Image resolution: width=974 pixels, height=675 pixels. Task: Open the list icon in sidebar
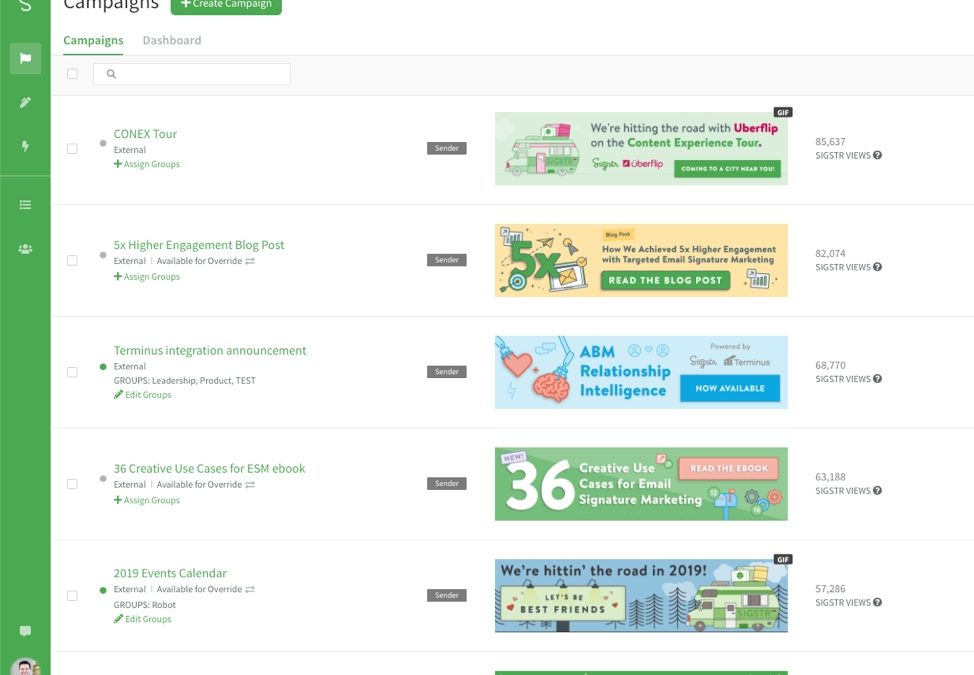coord(25,205)
